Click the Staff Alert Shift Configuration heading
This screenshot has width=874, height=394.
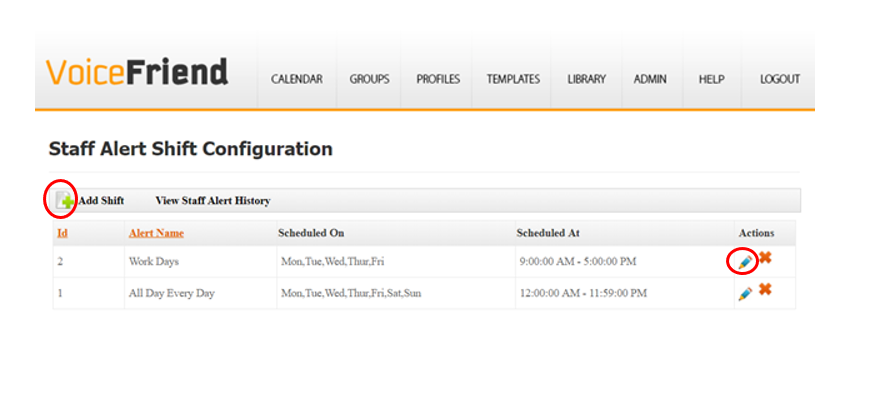[191, 149]
